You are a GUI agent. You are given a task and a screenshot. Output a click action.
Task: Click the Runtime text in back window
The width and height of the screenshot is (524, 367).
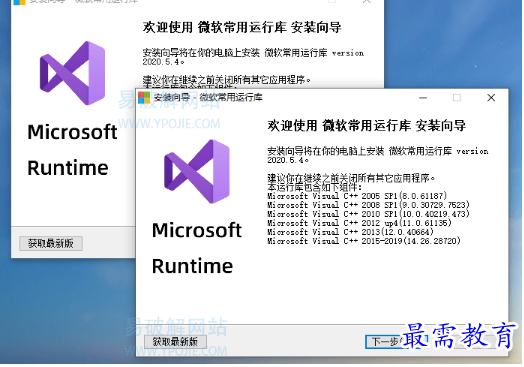click(x=68, y=168)
